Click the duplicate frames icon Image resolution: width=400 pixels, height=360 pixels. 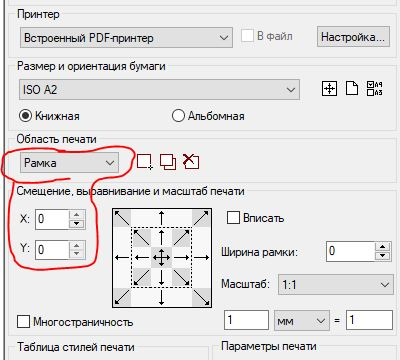point(168,162)
